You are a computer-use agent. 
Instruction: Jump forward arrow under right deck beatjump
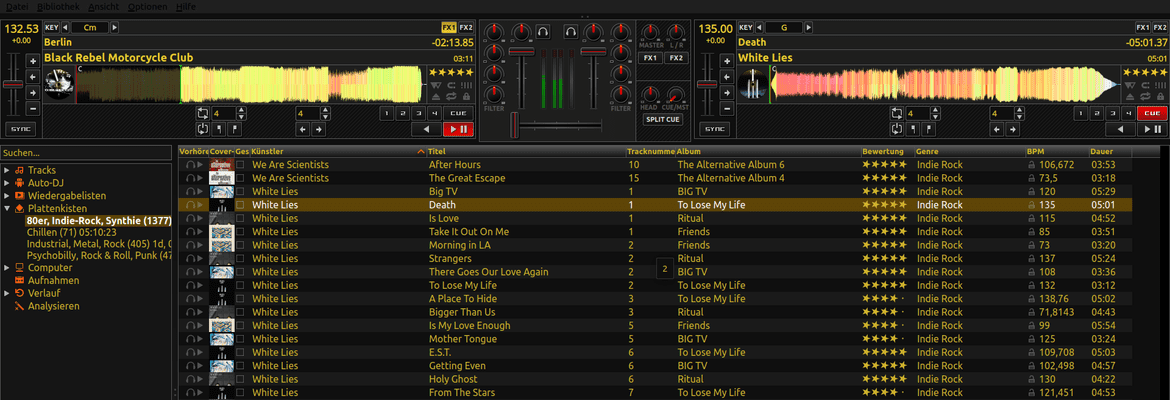tap(1013, 129)
